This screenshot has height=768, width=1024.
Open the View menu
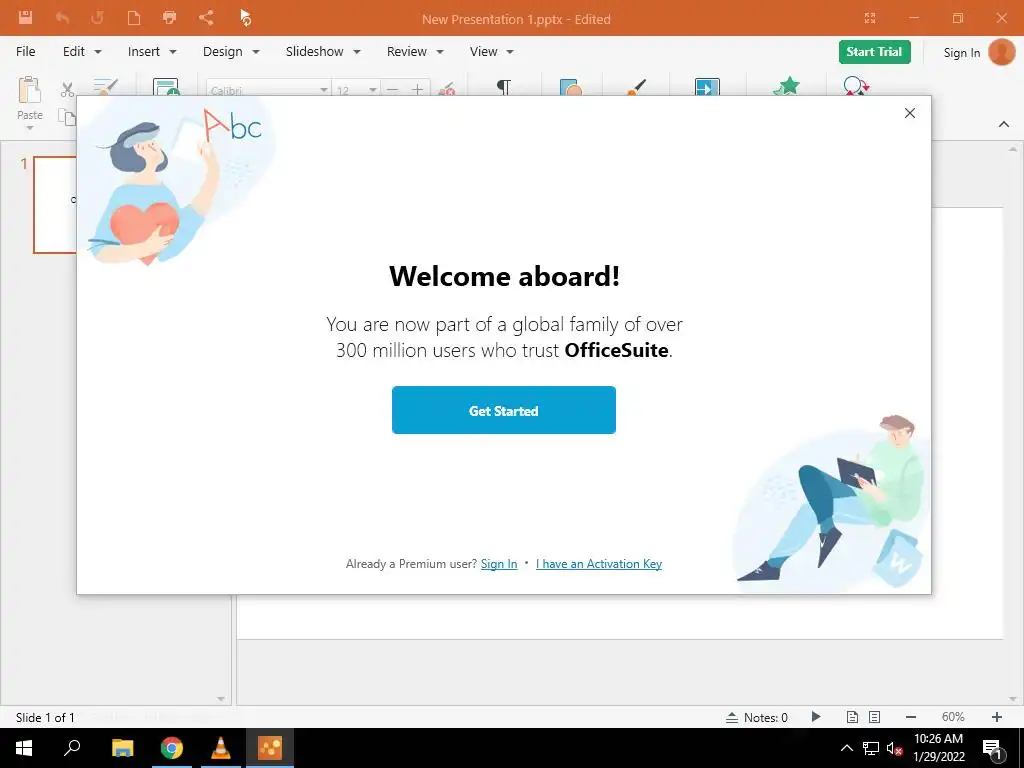[x=492, y=52]
